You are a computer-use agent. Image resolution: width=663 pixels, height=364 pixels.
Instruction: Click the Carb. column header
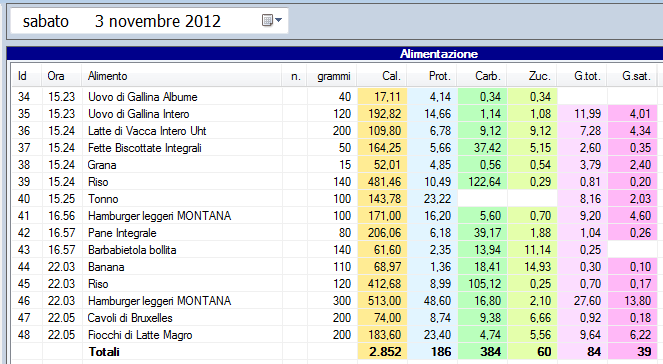click(482, 76)
